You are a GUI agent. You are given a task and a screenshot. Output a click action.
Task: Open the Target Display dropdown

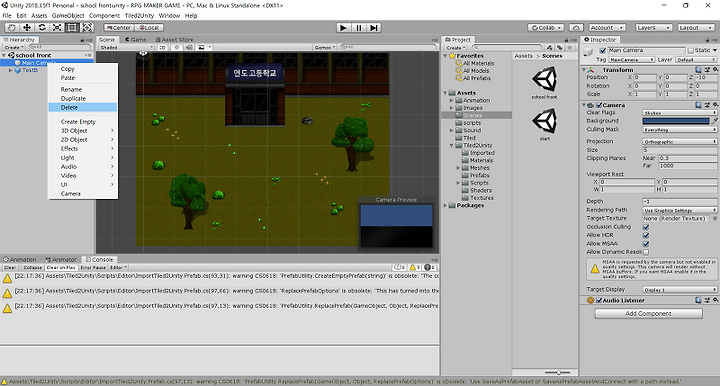[680, 290]
